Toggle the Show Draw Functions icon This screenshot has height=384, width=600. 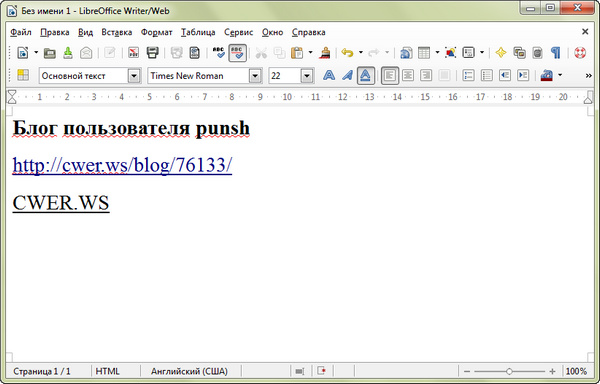point(450,53)
